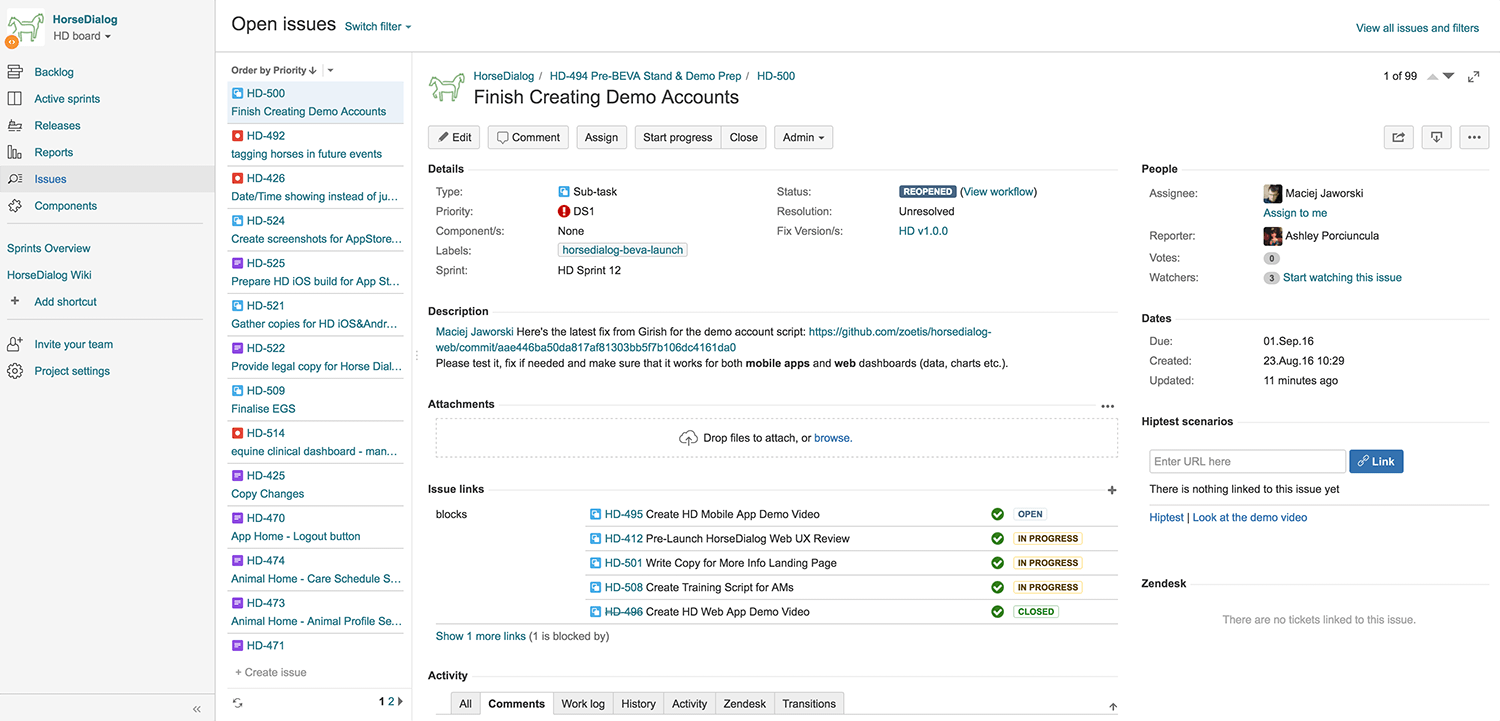This screenshot has height=721, width=1500.
Task: Select issue HD-426 in the list
Action: pyautogui.click(x=315, y=187)
